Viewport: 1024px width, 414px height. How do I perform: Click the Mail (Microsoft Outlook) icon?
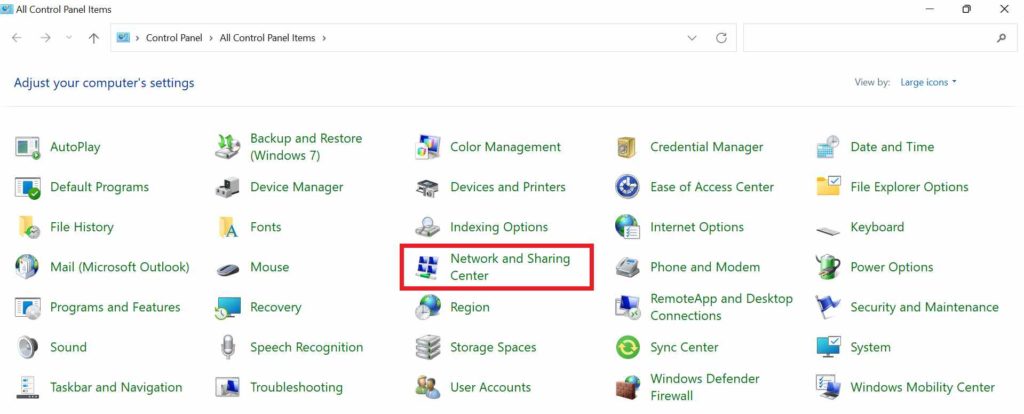(27, 267)
